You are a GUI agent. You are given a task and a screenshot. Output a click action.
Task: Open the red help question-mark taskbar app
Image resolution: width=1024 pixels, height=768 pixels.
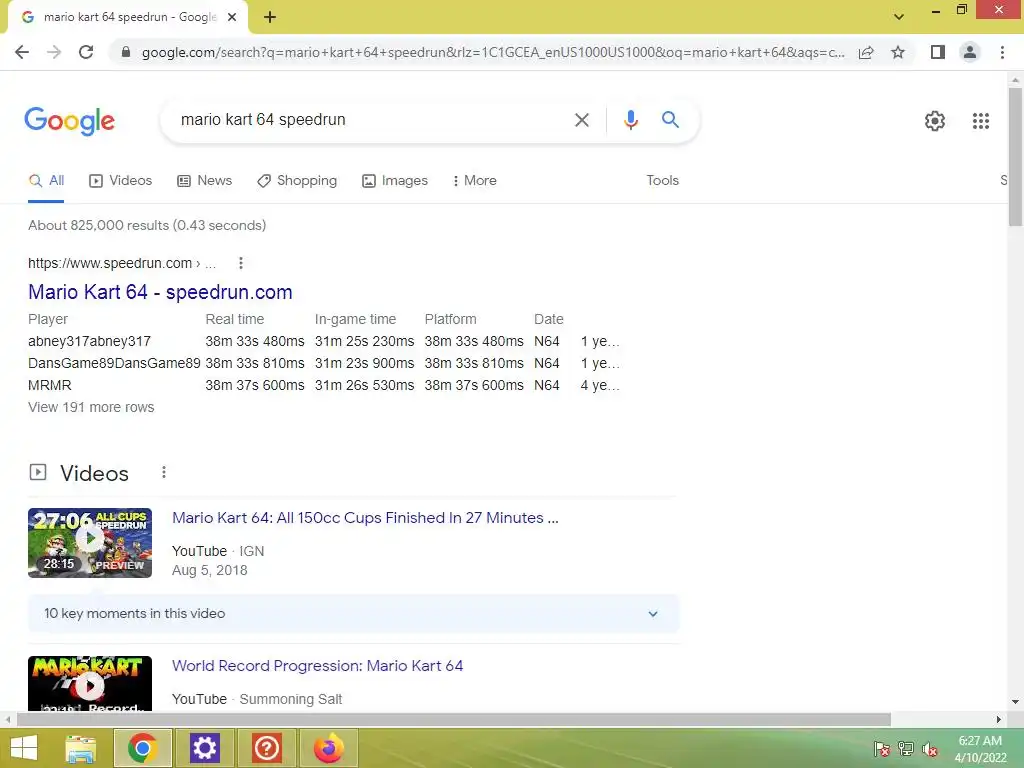266,748
